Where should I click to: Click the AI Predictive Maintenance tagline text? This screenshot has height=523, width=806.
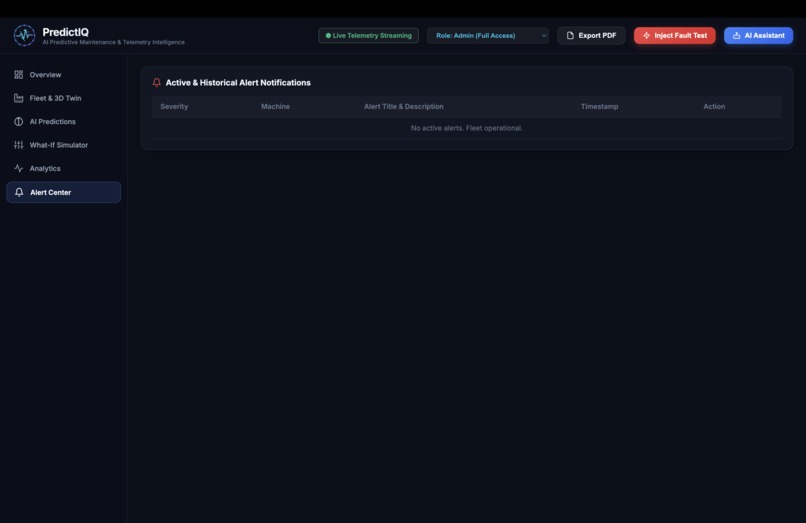coord(114,42)
